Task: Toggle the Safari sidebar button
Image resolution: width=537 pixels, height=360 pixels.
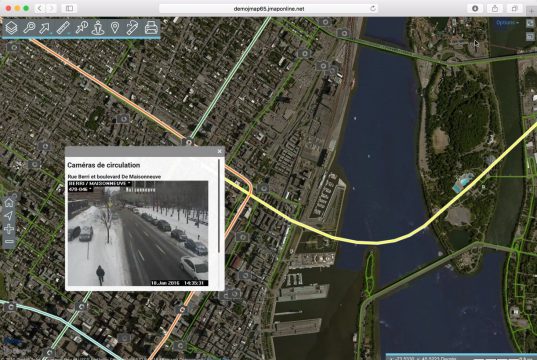Action: [69, 8]
